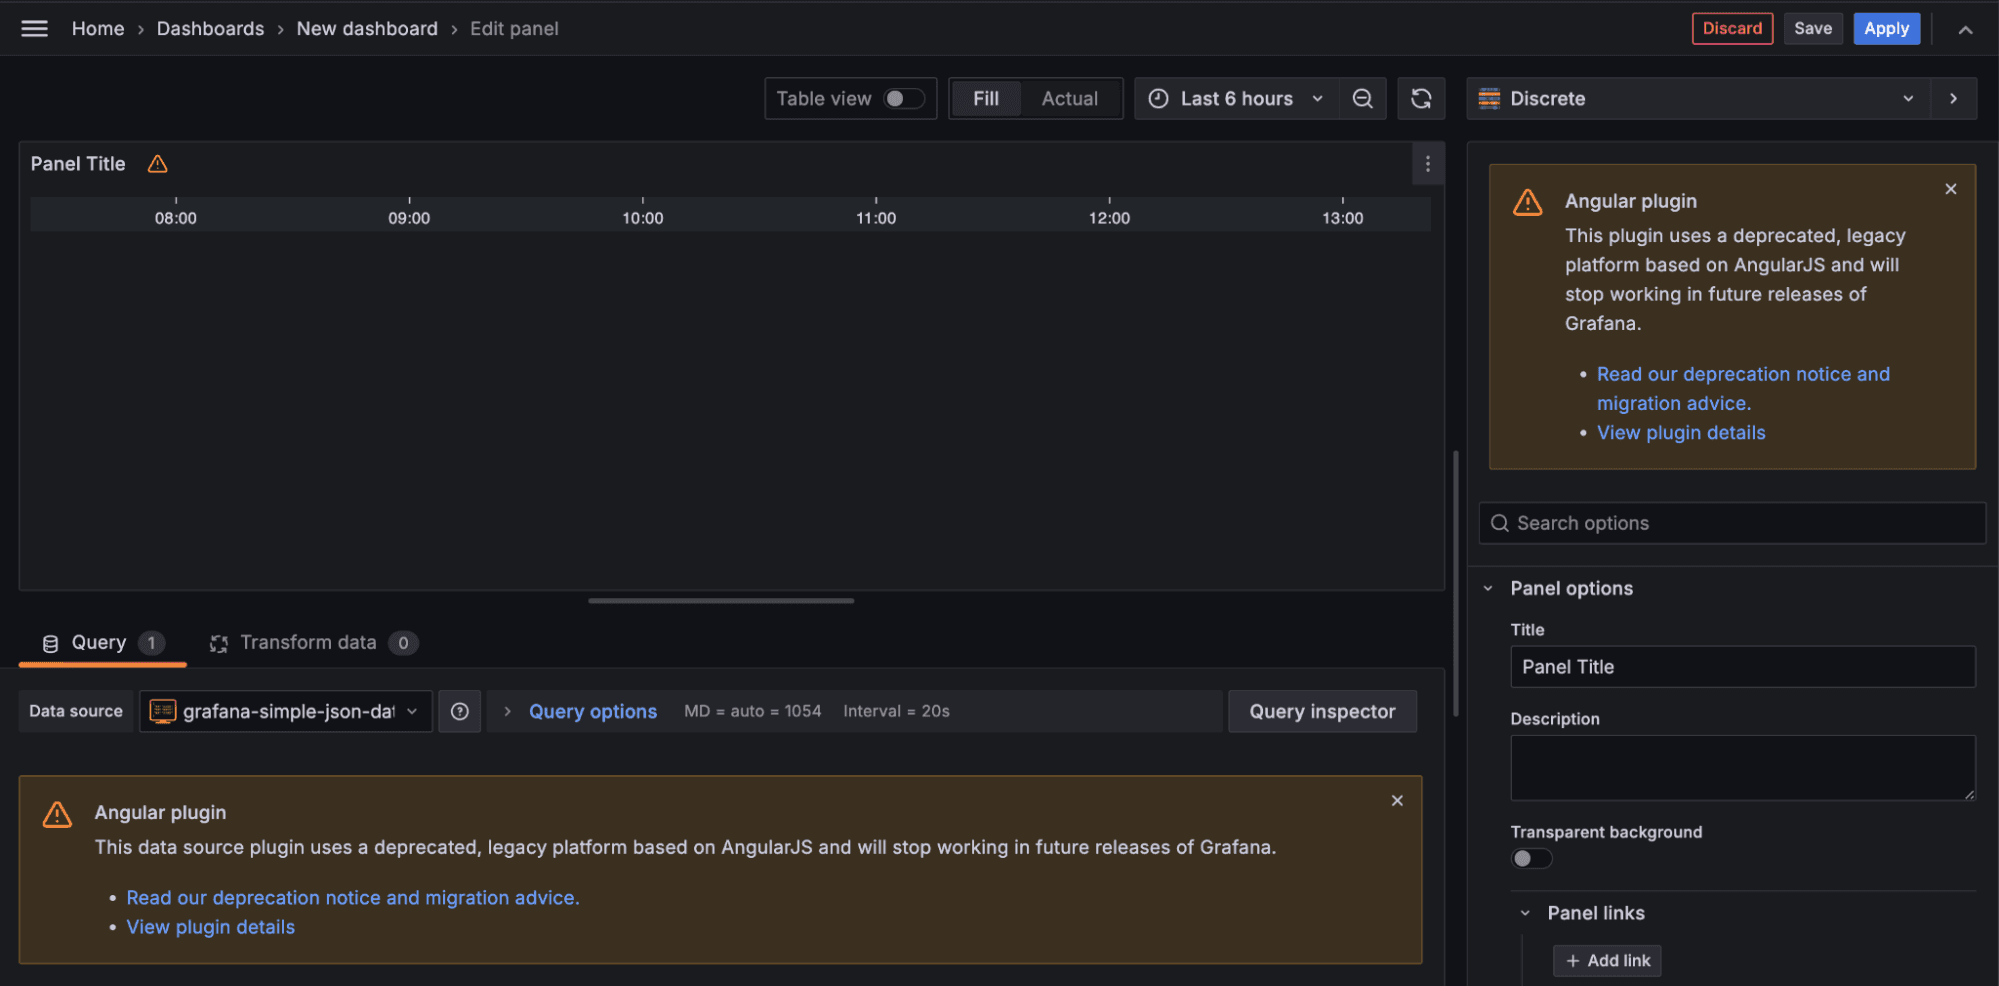The width and height of the screenshot is (1999, 986).
Task: Close the data source Angular plugin alert
Action: pyautogui.click(x=1397, y=801)
